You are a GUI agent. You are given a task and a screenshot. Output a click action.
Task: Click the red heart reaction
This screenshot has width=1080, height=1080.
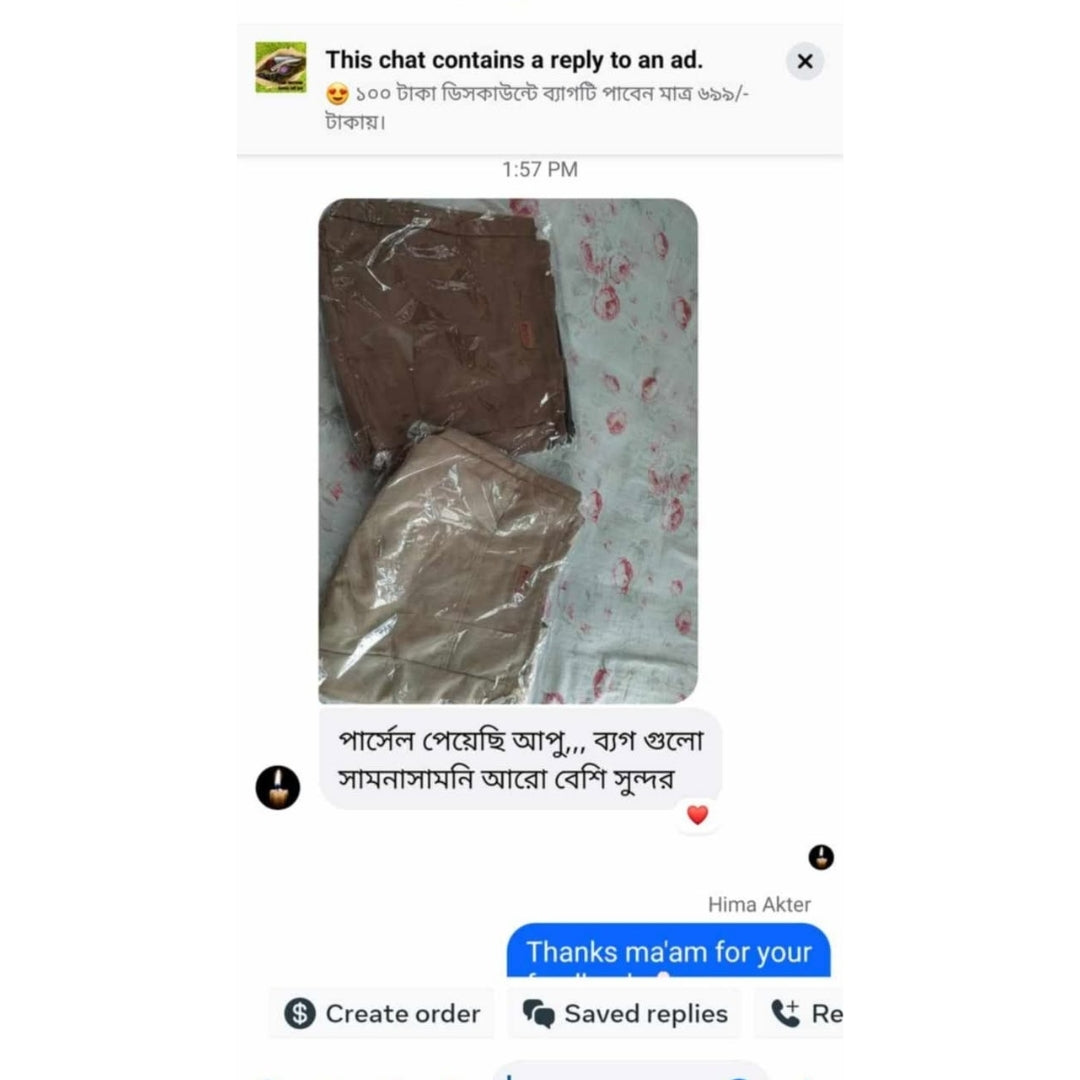tap(697, 815)
